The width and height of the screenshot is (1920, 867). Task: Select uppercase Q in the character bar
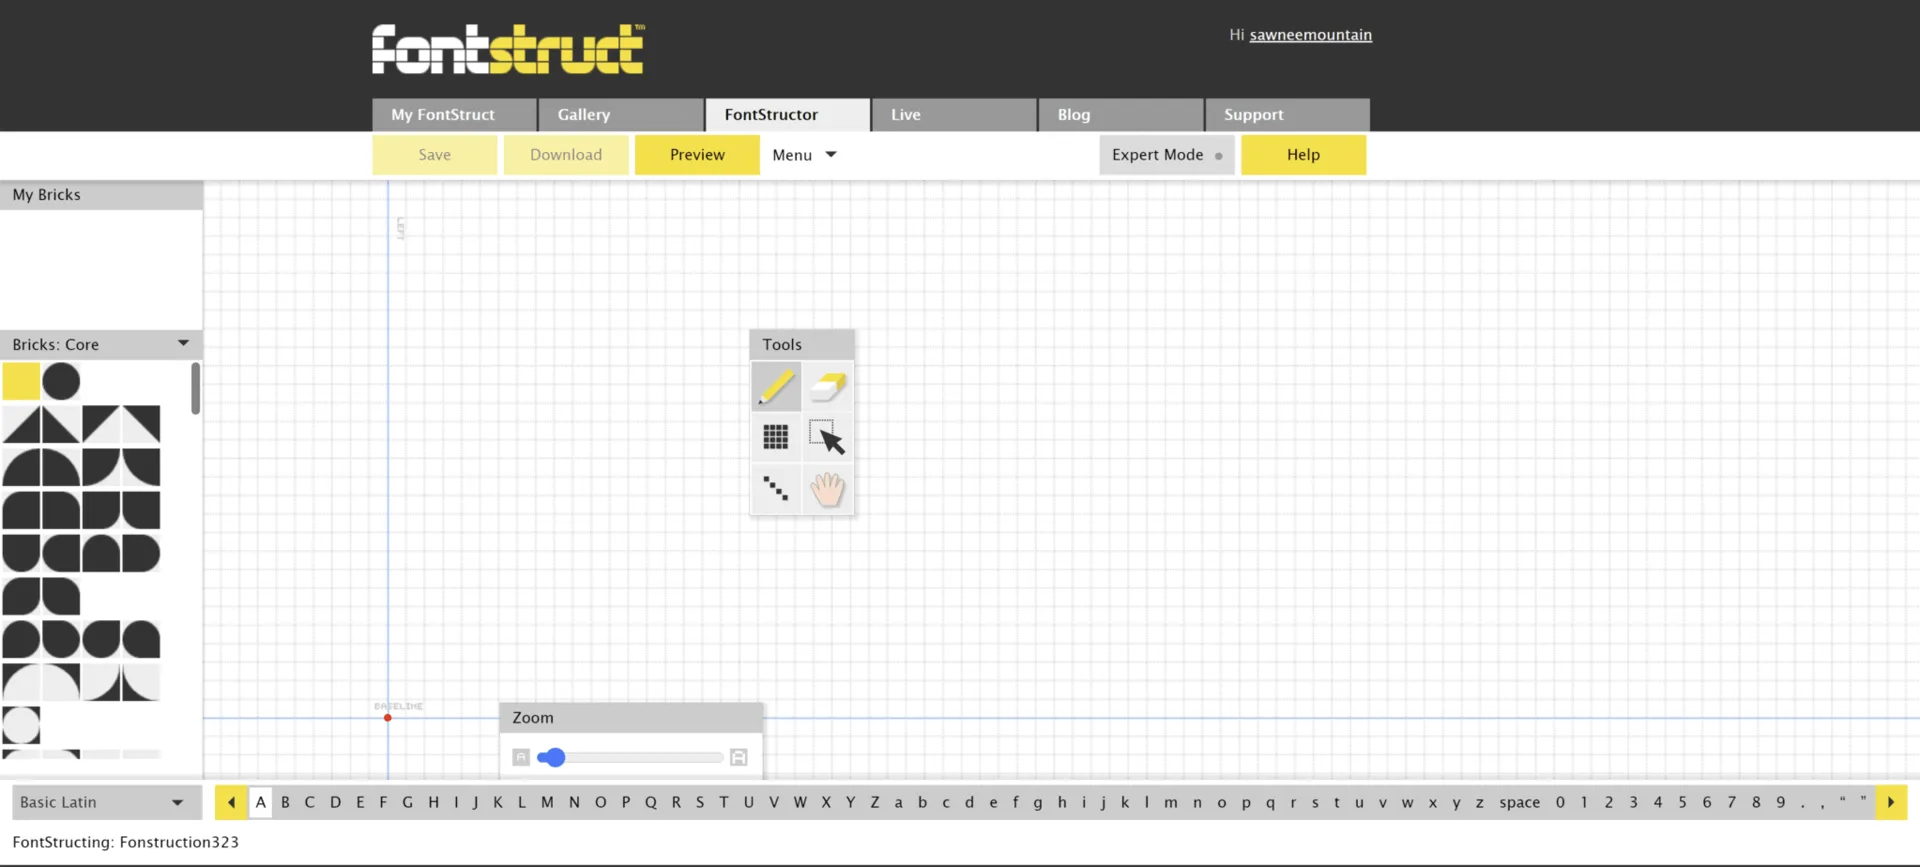pos(651,802)
